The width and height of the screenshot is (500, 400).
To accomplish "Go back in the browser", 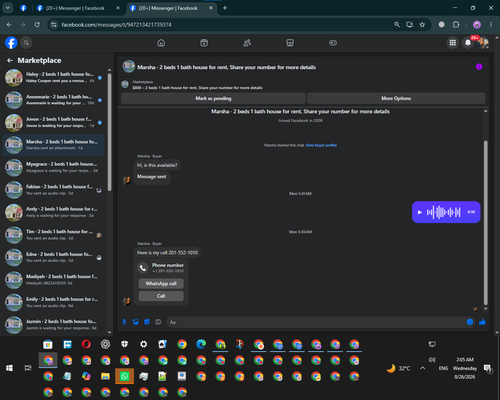I will (x=9, y=25).
